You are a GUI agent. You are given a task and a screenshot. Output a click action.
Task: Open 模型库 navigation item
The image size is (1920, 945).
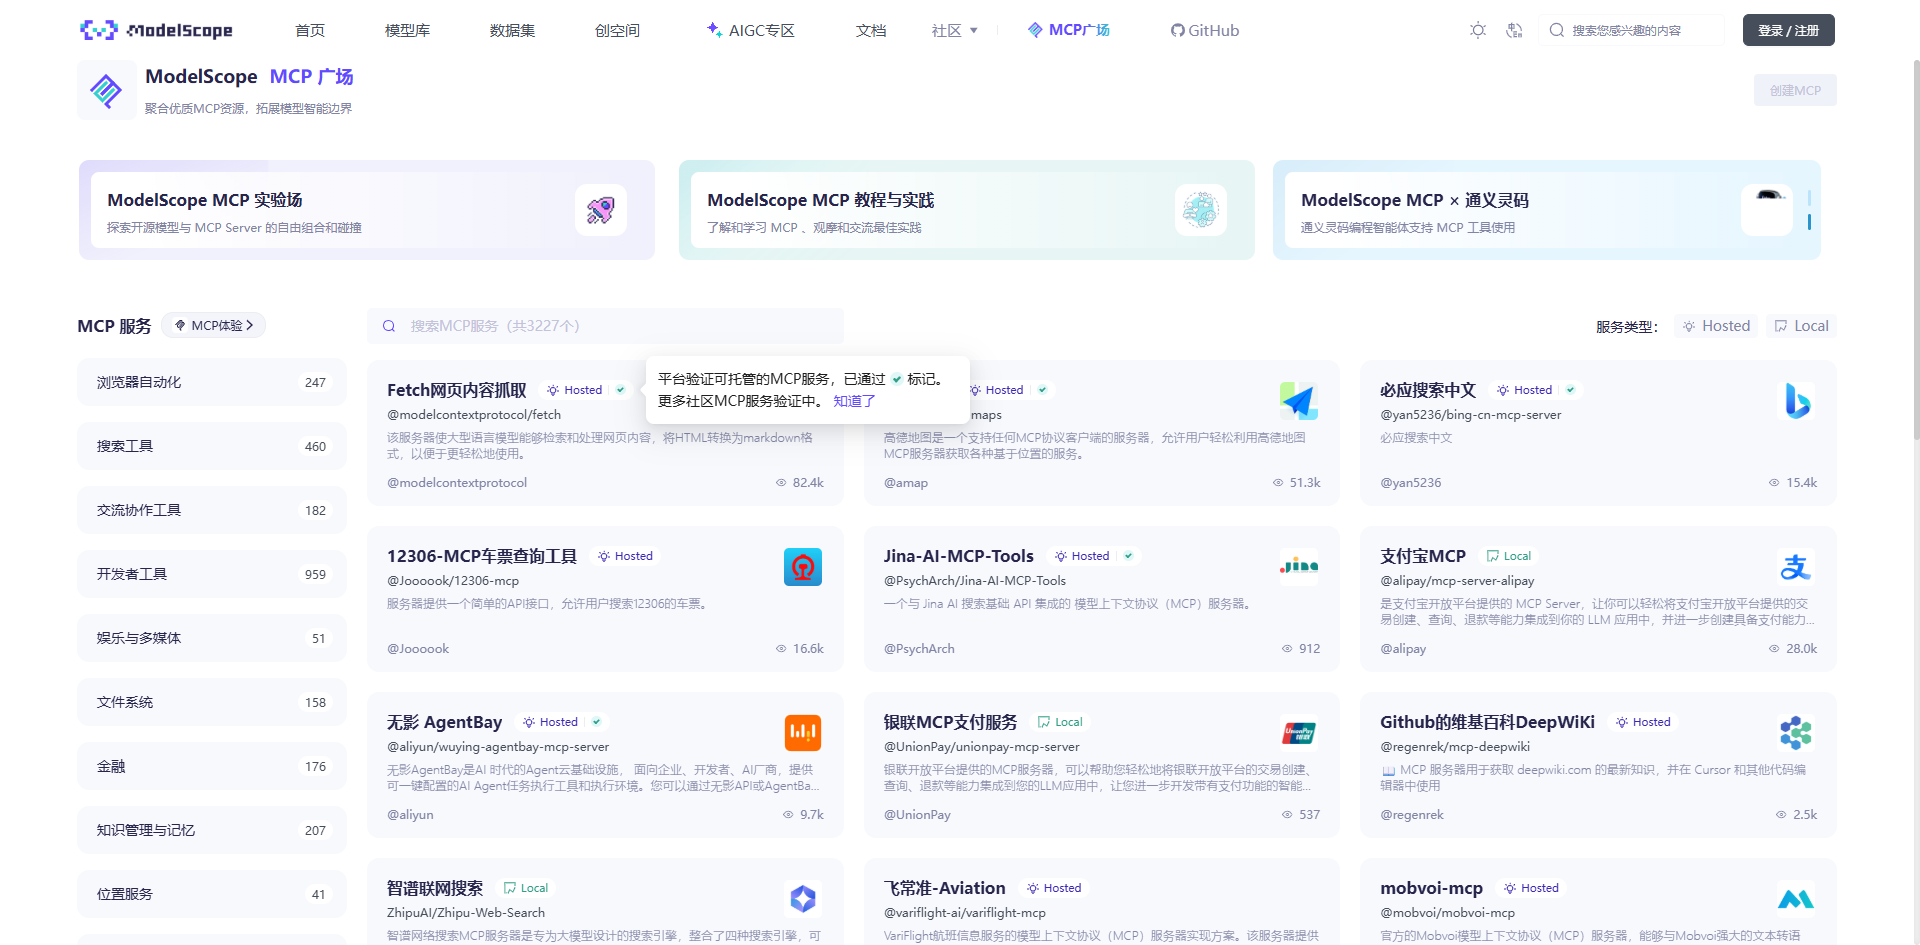(x=408, y=31)
